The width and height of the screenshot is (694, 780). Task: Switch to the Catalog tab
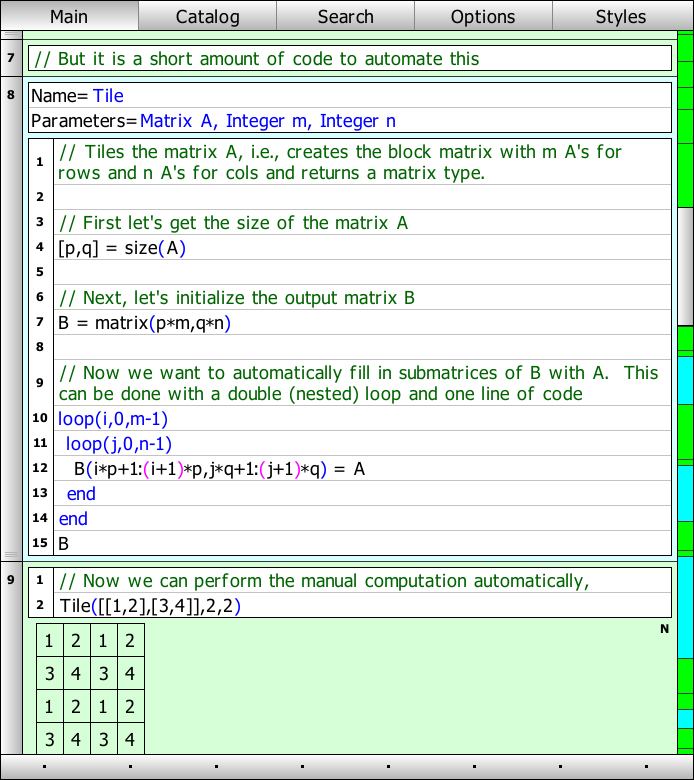point(207,16)
